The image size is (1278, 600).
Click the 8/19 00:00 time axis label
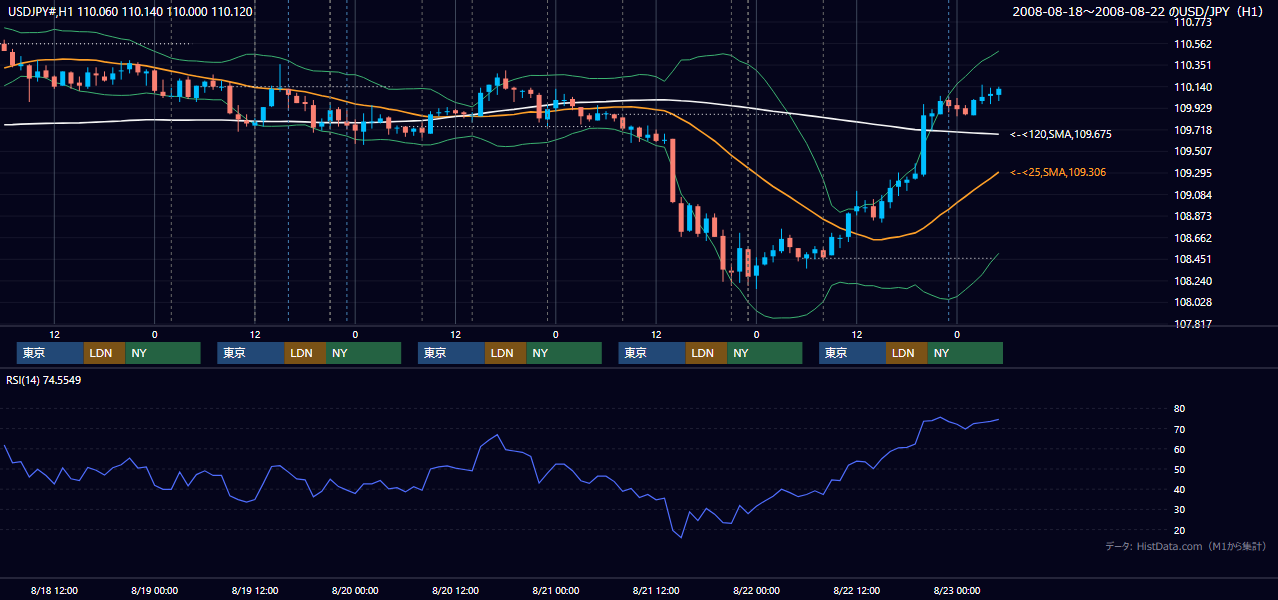154,590
